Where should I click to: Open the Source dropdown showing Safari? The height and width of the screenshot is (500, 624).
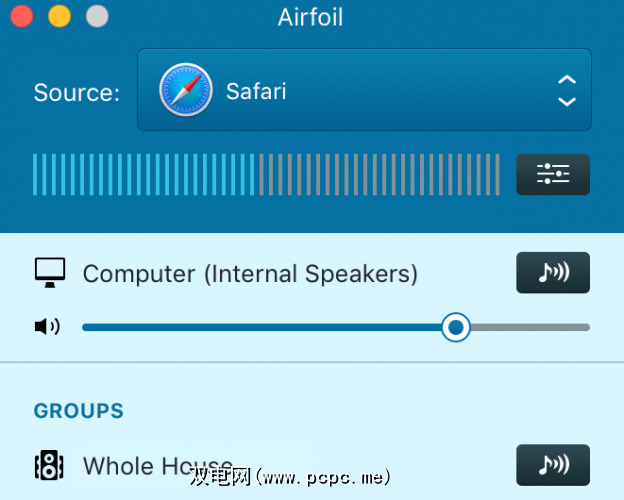[x=364, y=92]
